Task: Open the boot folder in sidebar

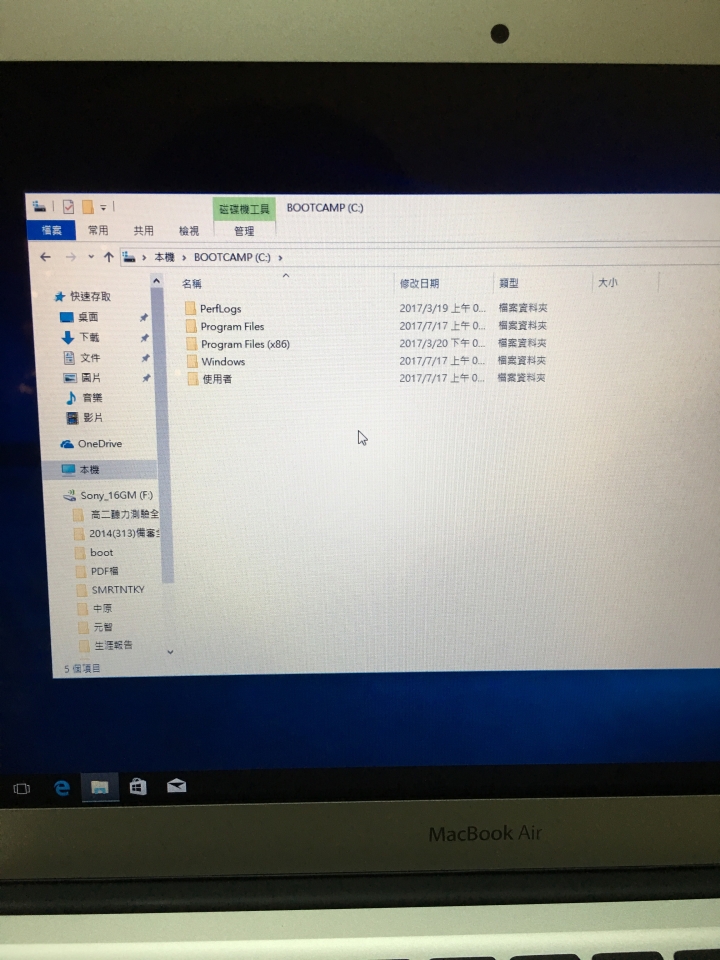Action: 102,553
